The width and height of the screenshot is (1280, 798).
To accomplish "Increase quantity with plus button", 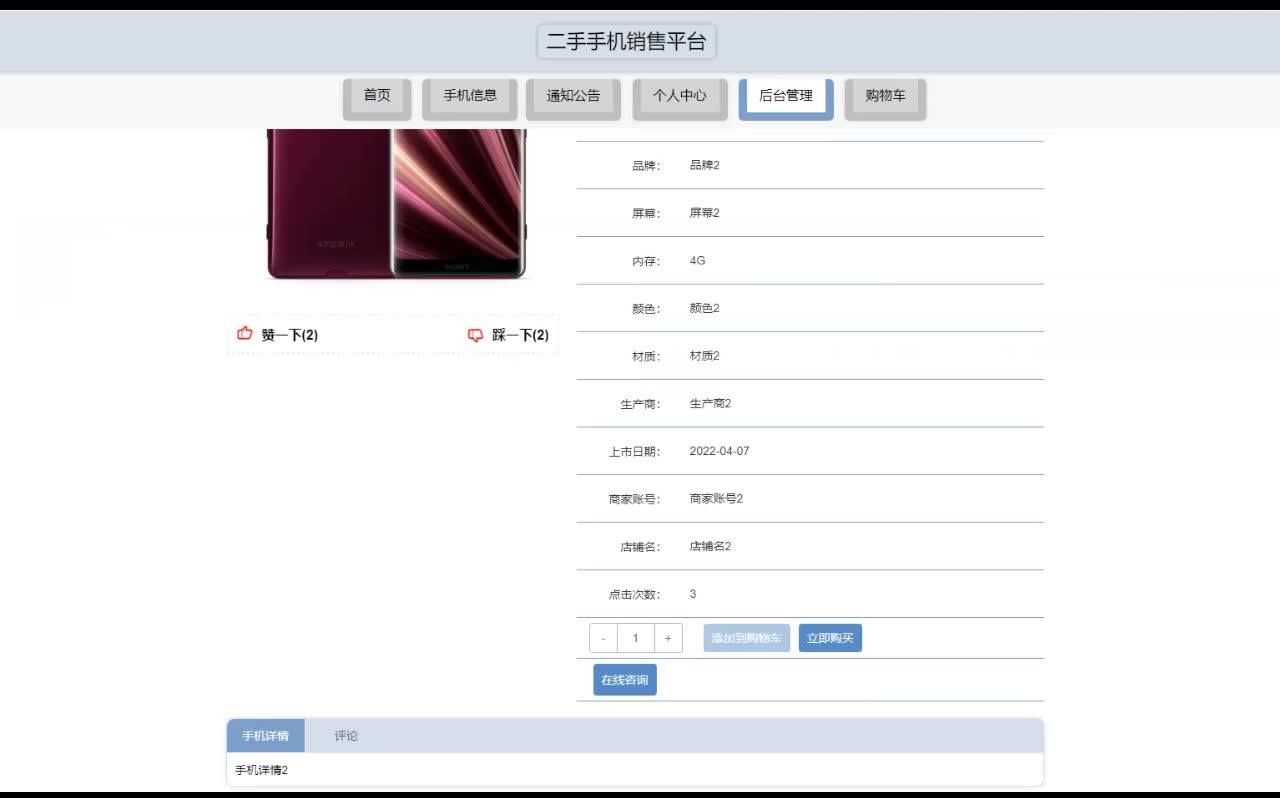I will pos(668,638).
